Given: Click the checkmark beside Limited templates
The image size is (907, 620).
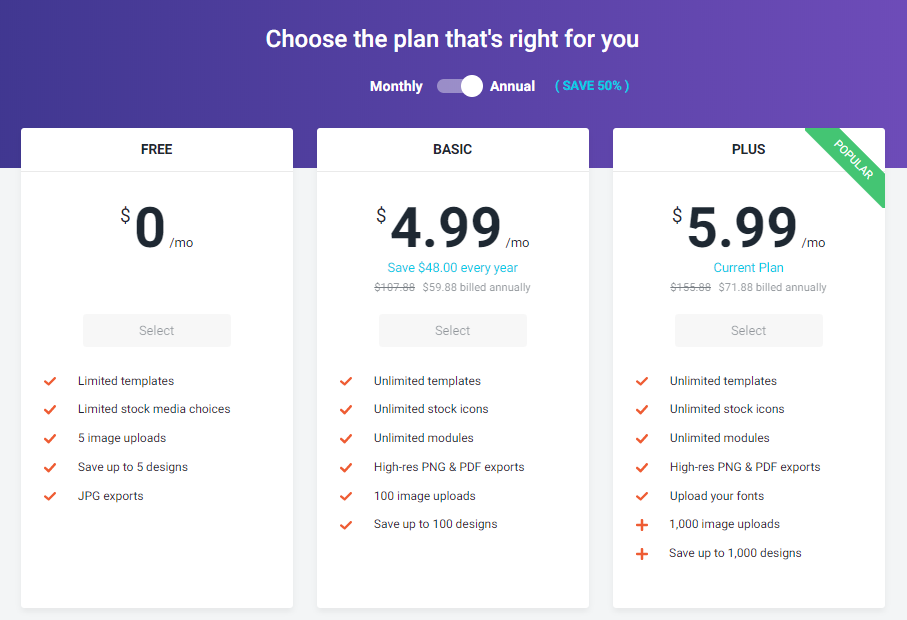Looking at the screenshot, I should pyautogui.click(x=50, y=381).
